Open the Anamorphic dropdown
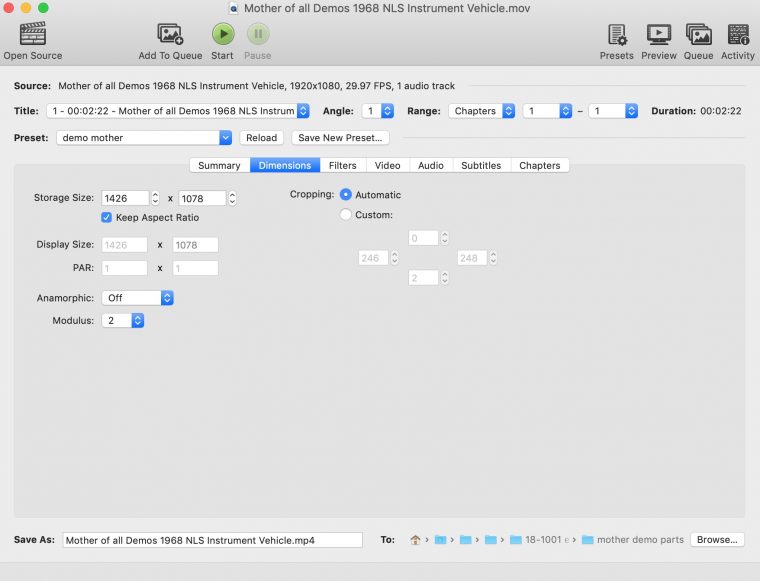Screen dimensions: 760x581 138,298
